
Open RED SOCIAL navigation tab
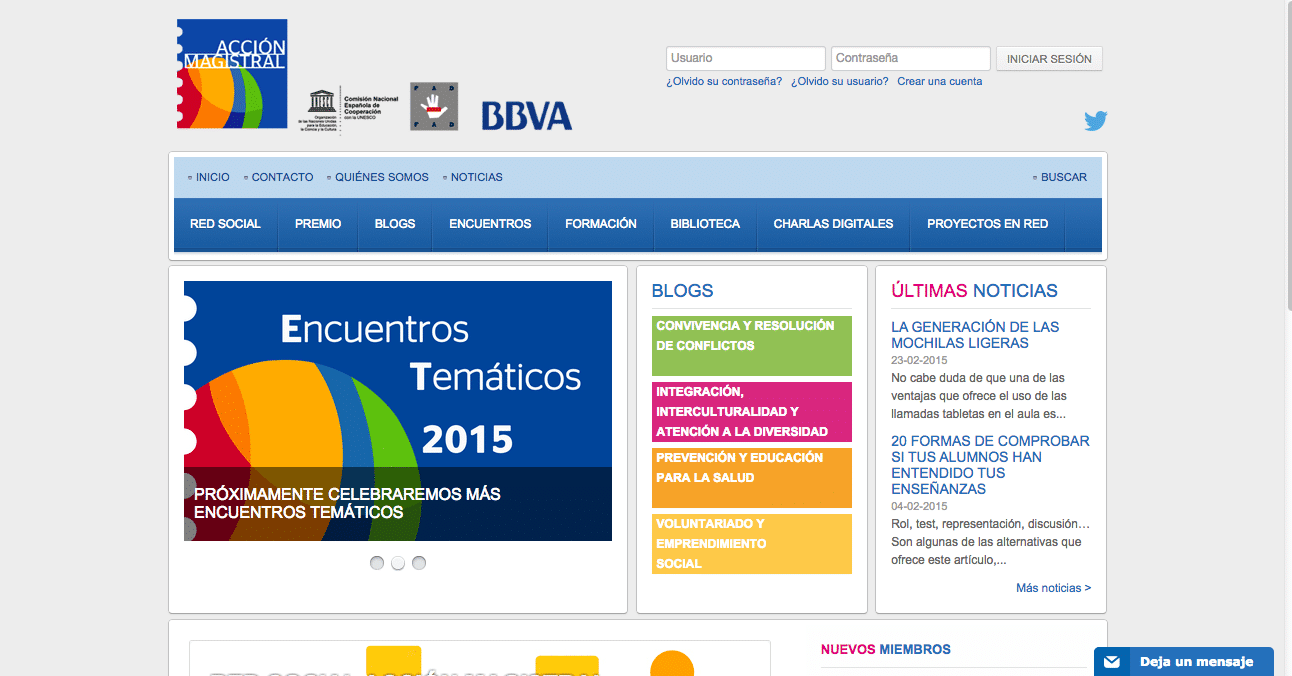click(225, 224)
